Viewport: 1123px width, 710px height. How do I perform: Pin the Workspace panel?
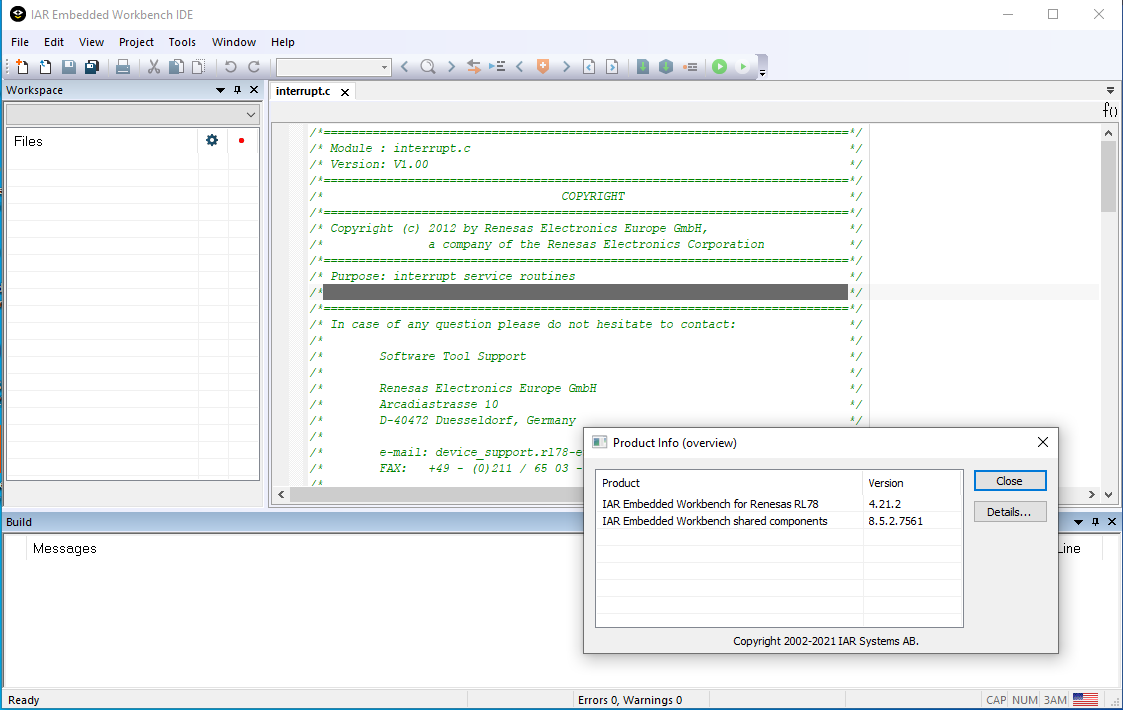pos(237,90)
